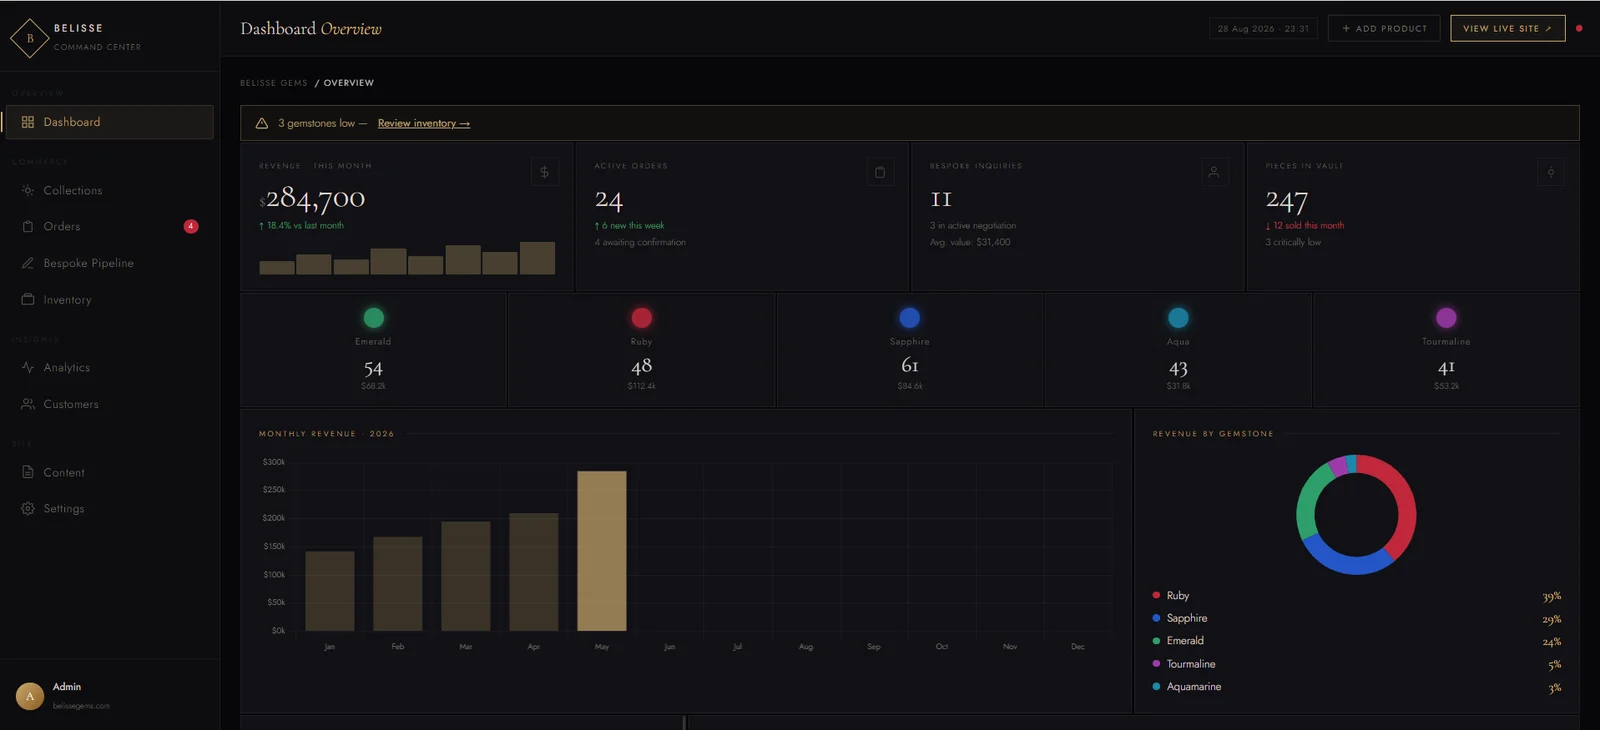1600x730 pixels.
Task: Click the warning triangle icon in alert banner
Action: tap(262, 123)
